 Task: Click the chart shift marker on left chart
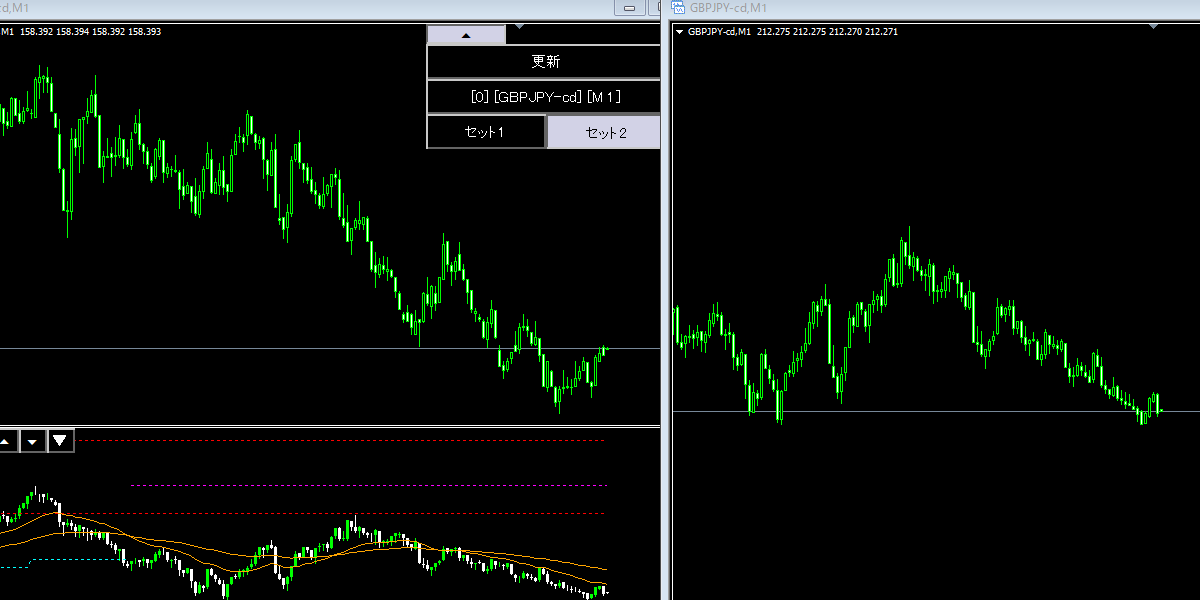518,27
